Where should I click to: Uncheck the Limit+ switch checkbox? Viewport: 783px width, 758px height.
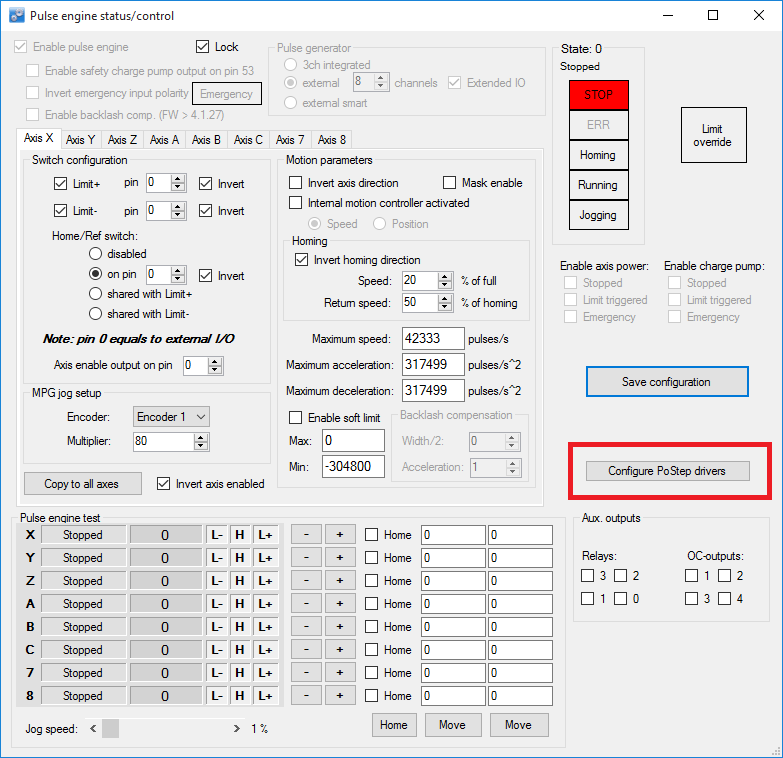pyautogui.click(x=60, y=184)
